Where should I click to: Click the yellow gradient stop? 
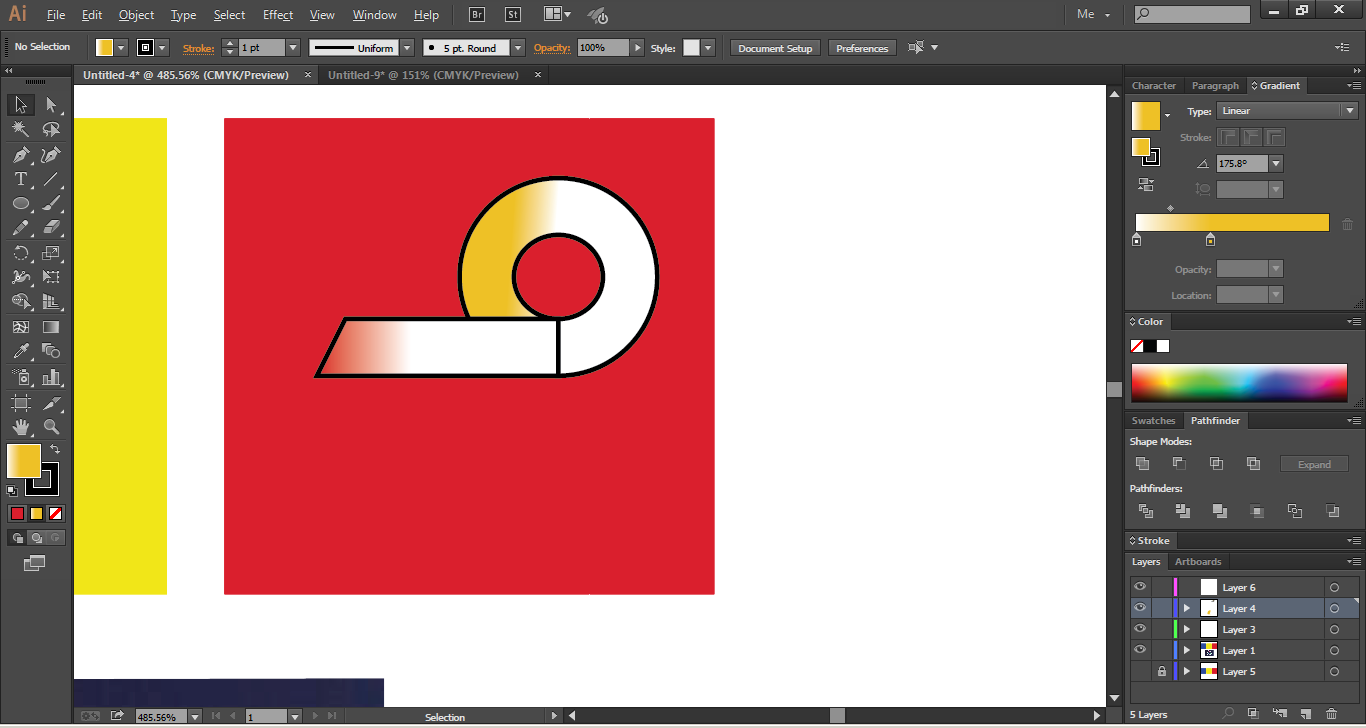(1210, 240)
